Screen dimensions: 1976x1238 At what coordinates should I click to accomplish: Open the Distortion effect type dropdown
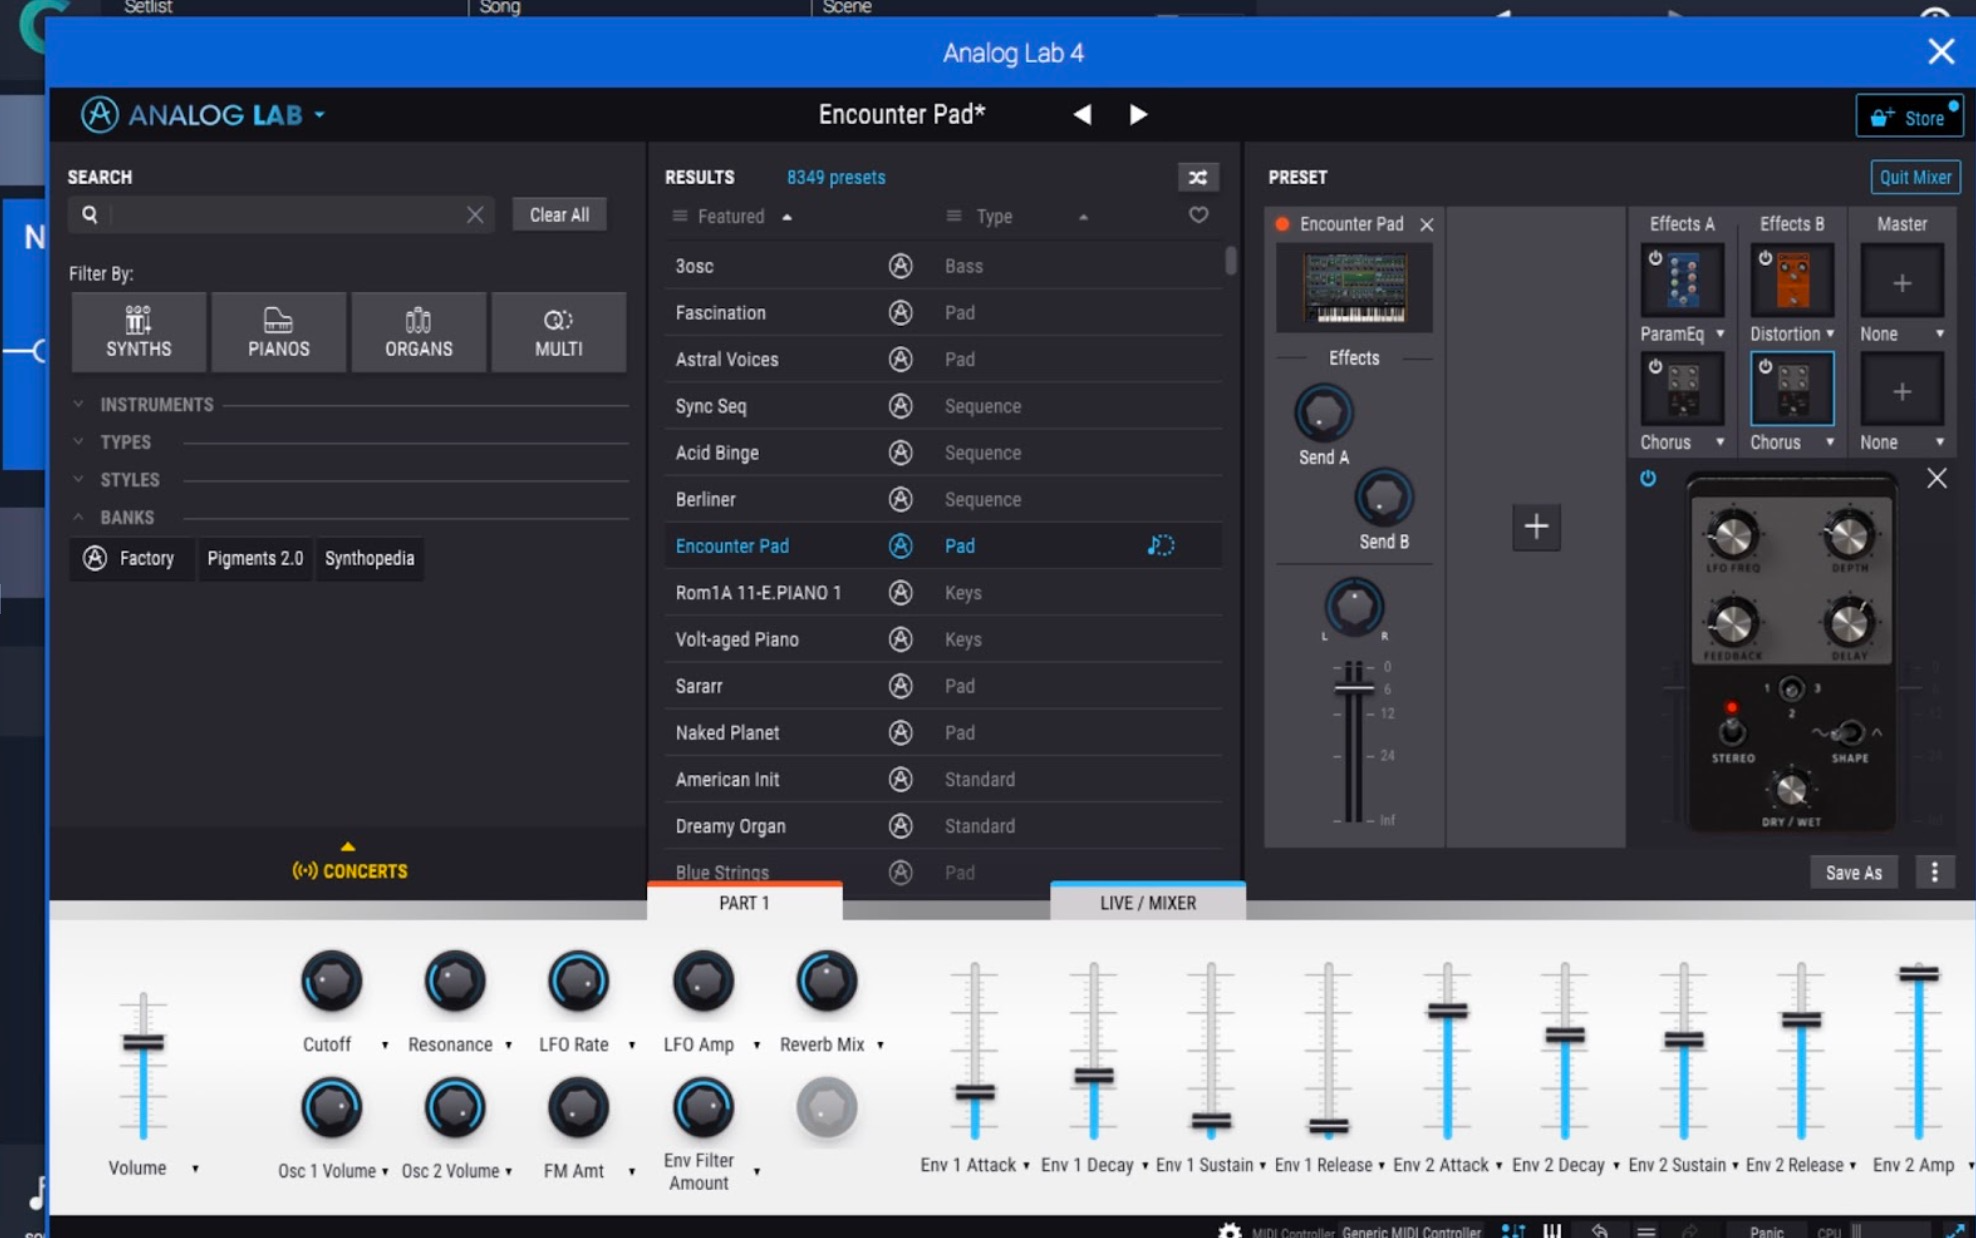pyautogui.click(x=1830, y=334)
